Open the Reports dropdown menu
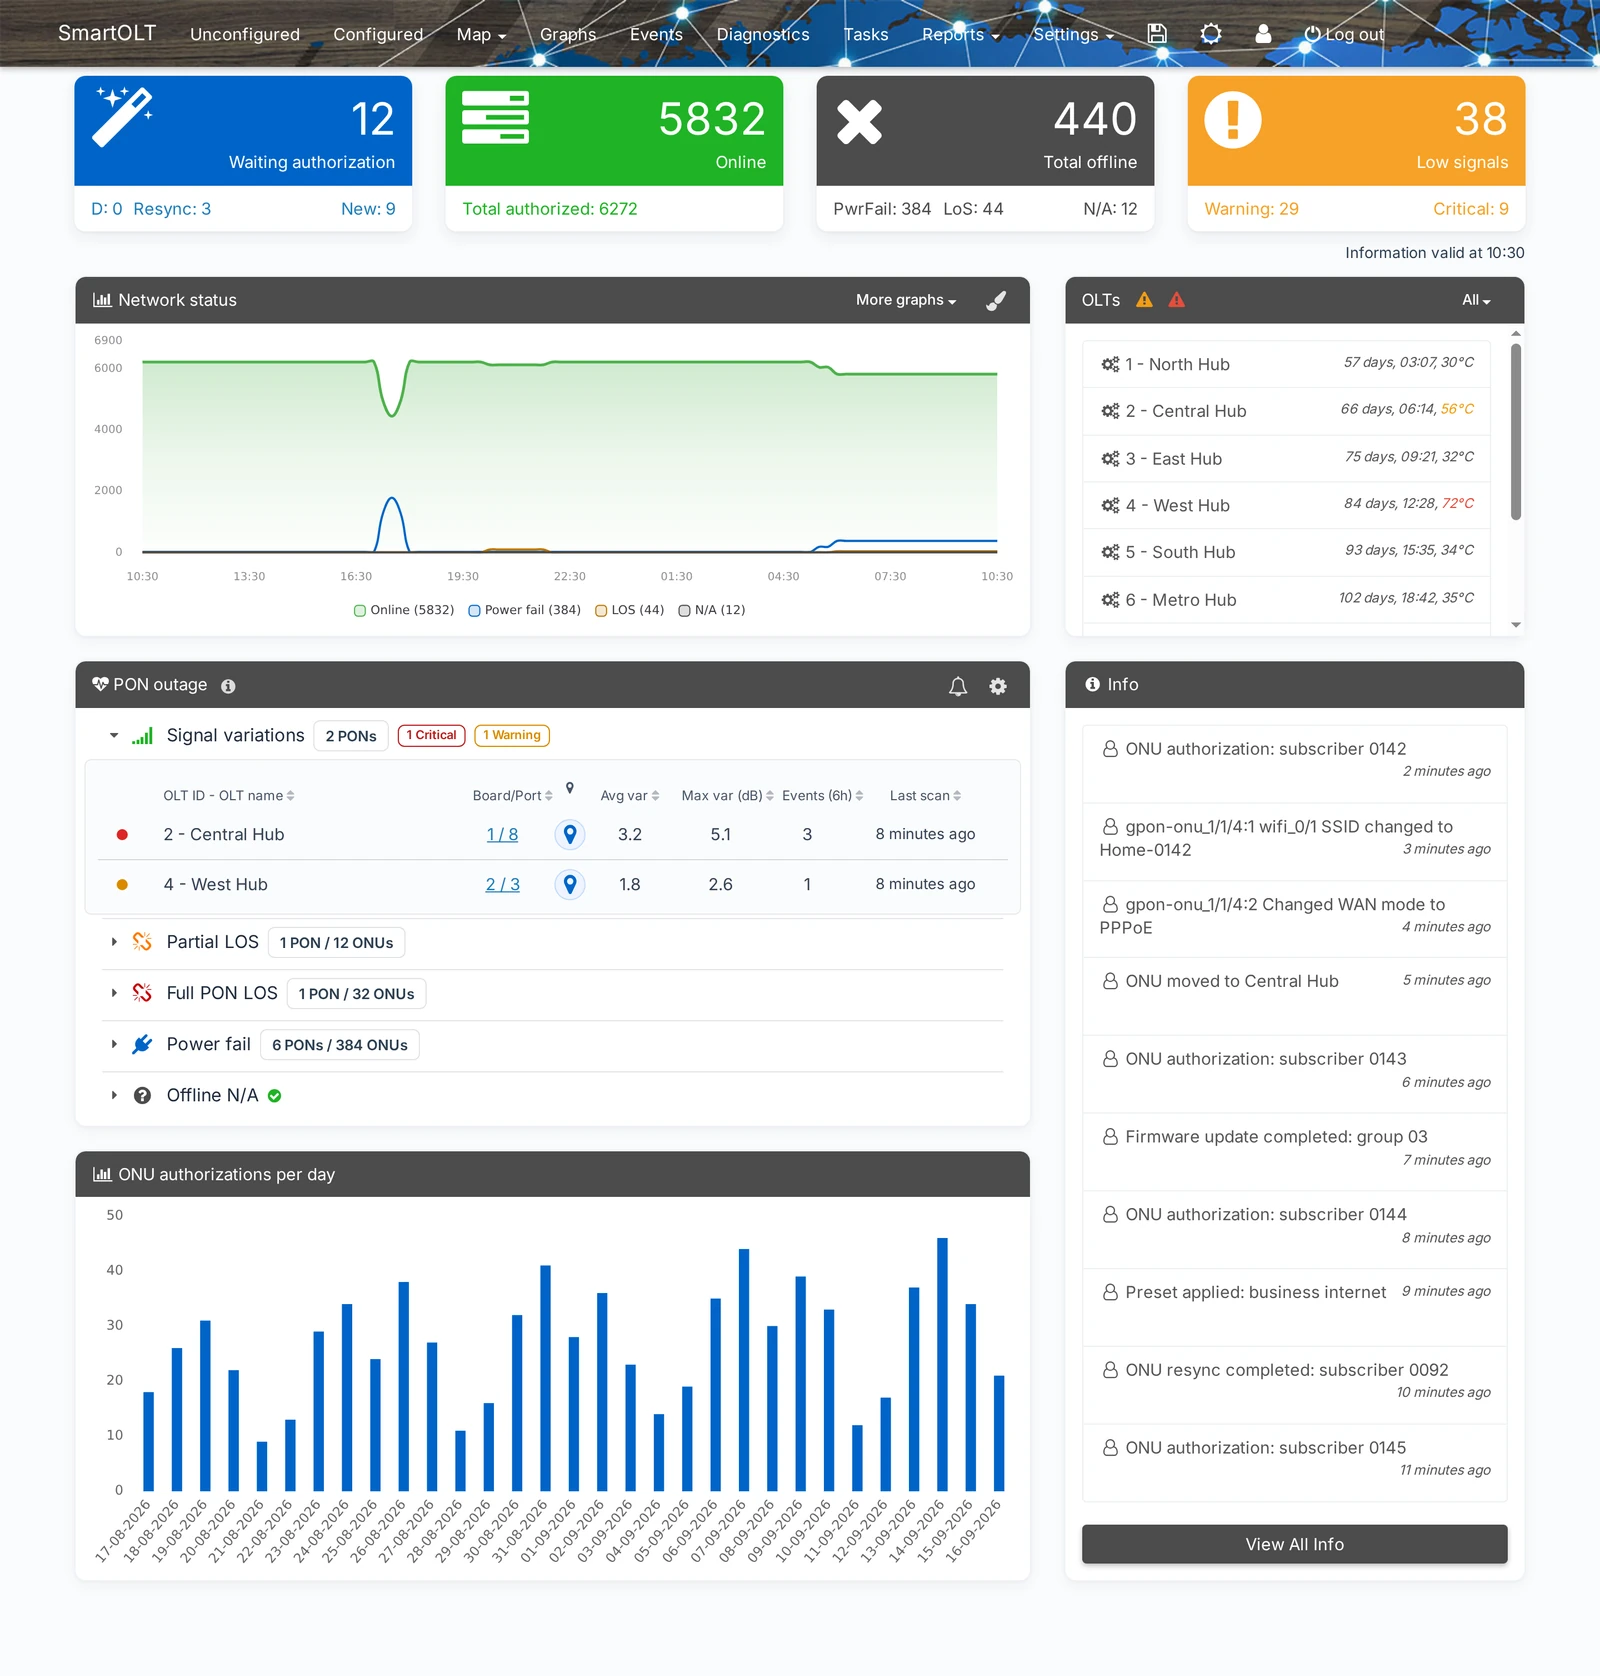Screen dimensions: 1600x1676 [960, 35]
